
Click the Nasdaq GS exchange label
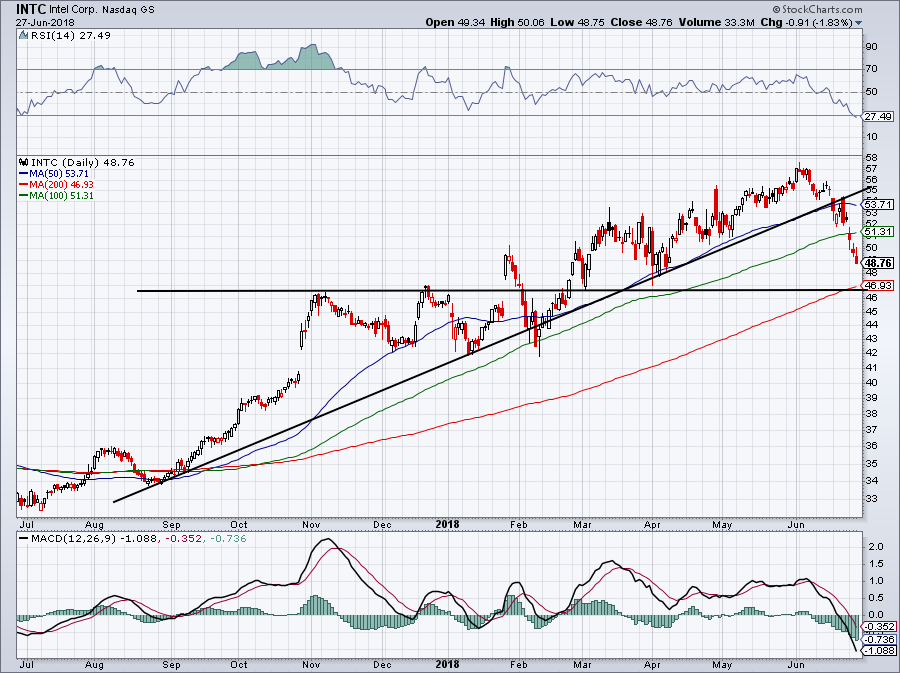click(128, 10)
